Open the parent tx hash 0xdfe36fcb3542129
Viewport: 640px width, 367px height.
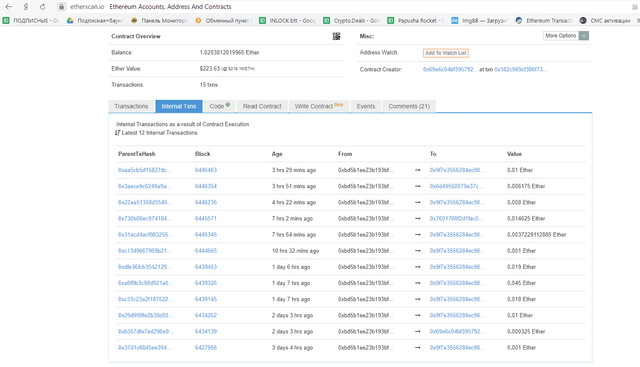coord(144,267)
